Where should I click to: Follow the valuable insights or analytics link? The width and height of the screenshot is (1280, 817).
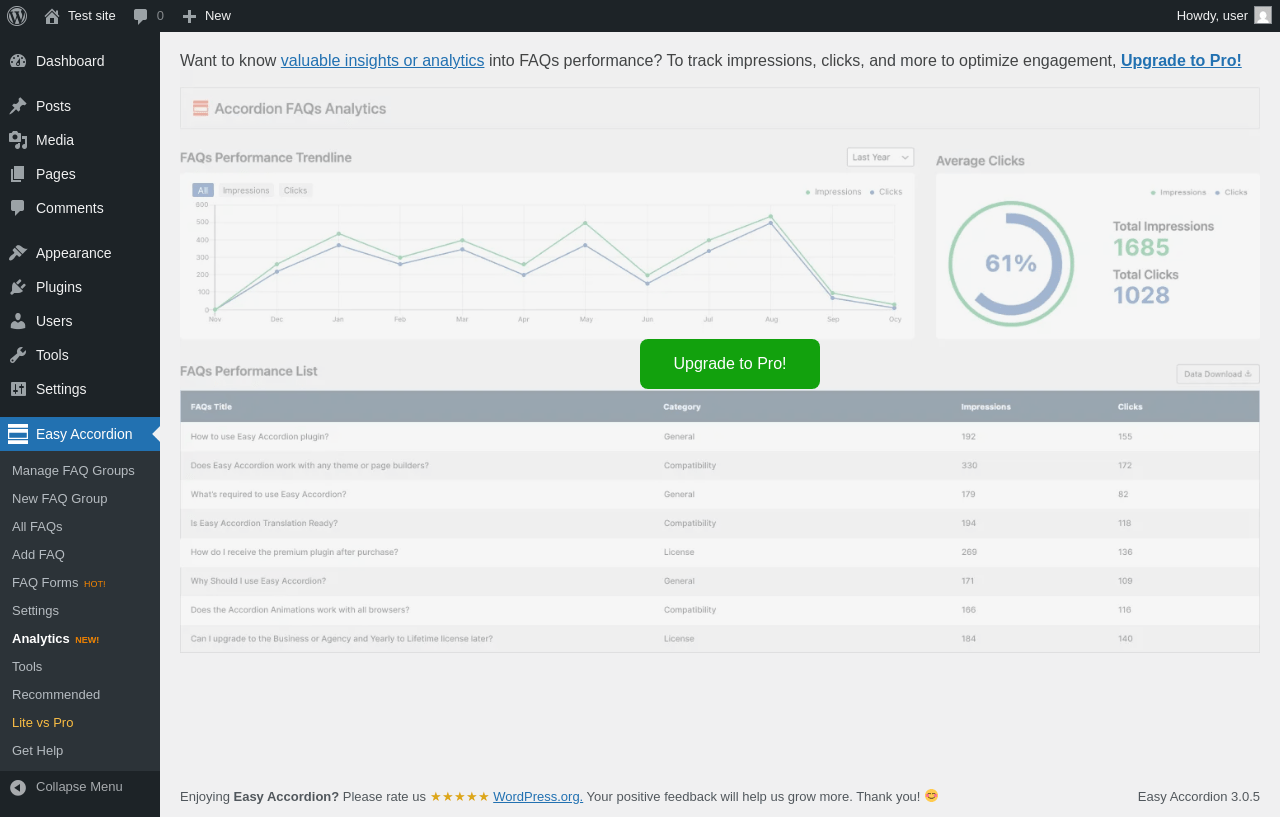[382, 61]
